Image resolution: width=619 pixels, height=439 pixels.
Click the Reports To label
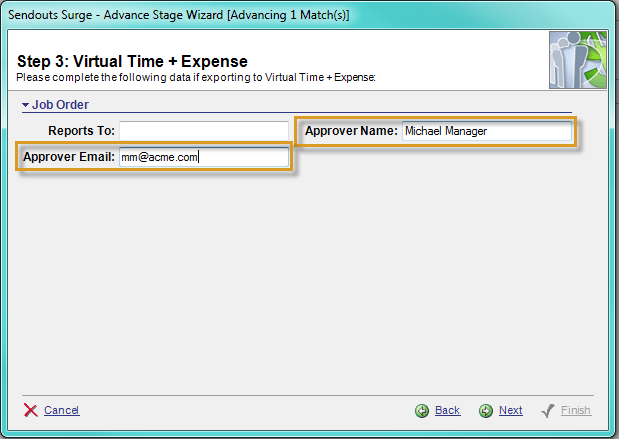pos(81,131)
